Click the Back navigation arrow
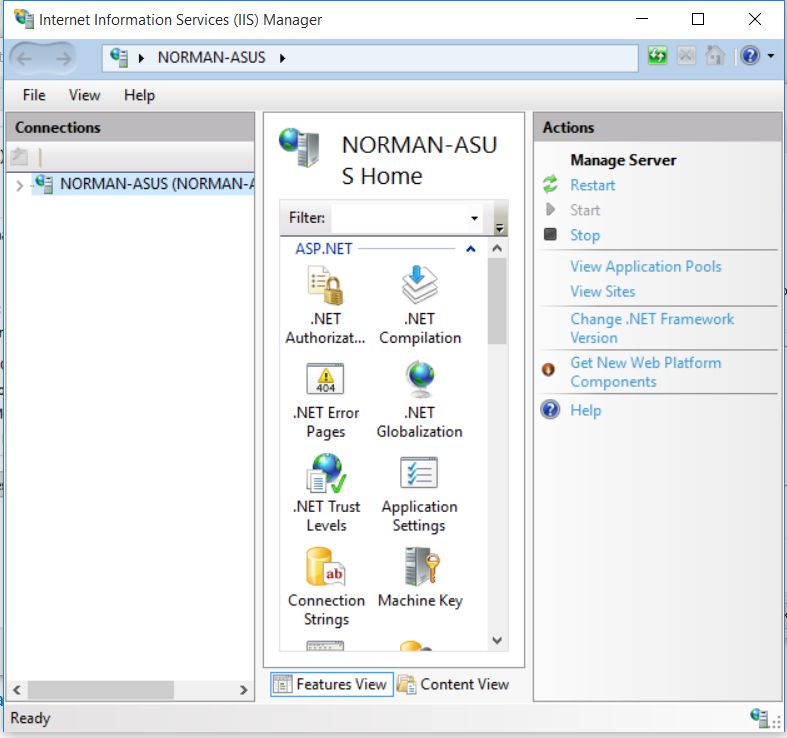 click(x=24, y=59)
